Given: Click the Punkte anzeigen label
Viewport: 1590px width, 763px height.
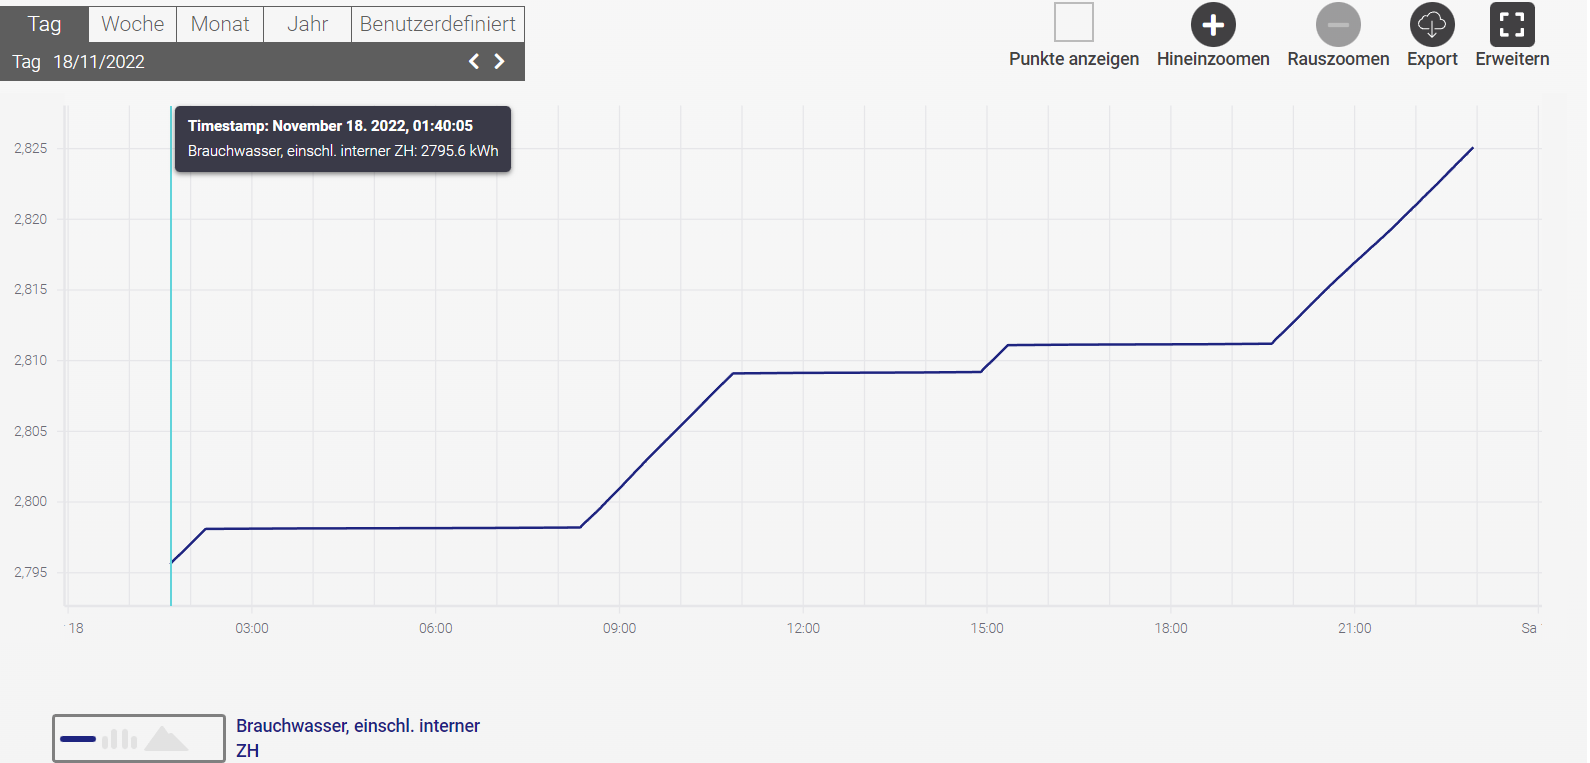Looking at the screenshot, I should (x=1074, y=59).
